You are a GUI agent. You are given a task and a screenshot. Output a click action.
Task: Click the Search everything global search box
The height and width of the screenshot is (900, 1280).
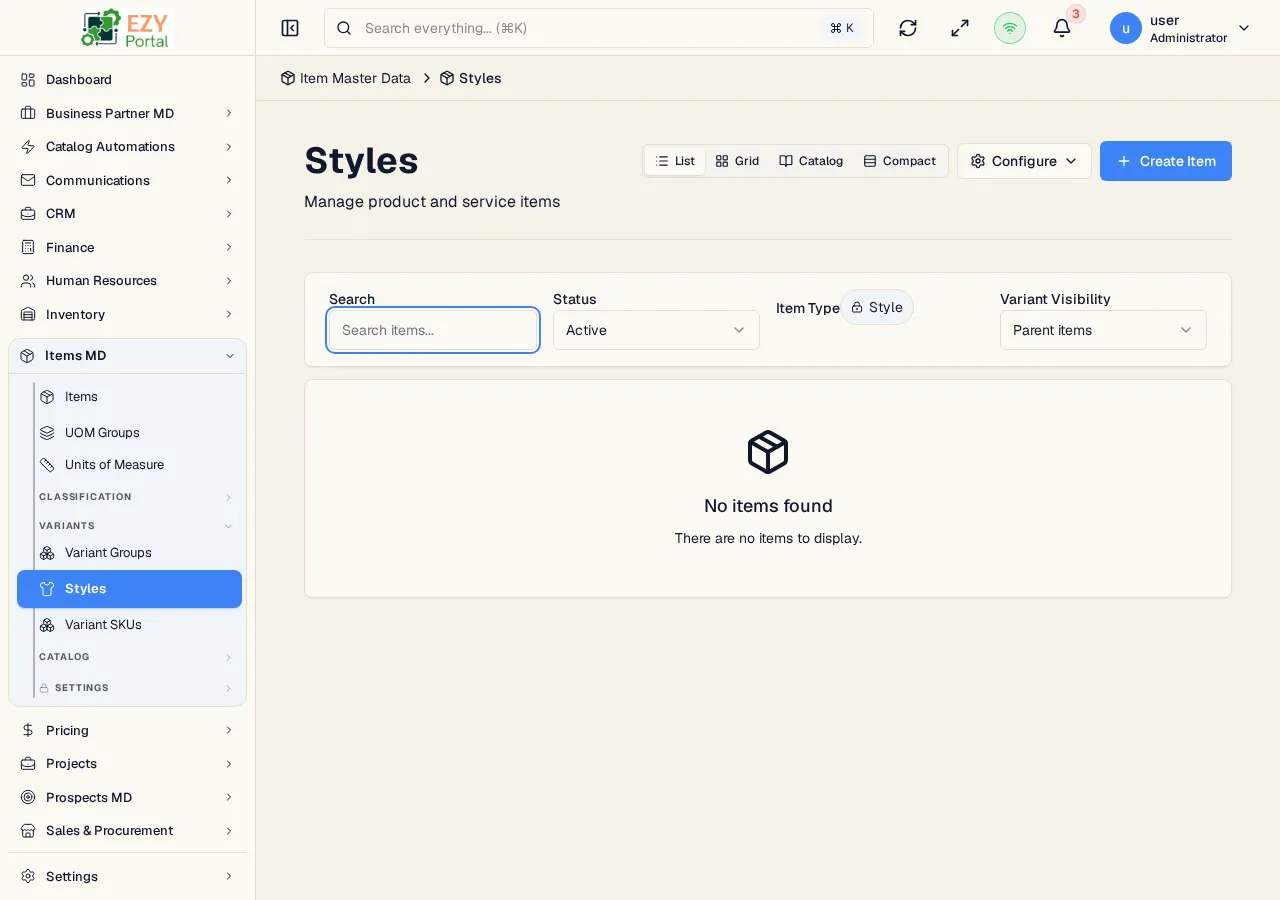click(599, 28)
